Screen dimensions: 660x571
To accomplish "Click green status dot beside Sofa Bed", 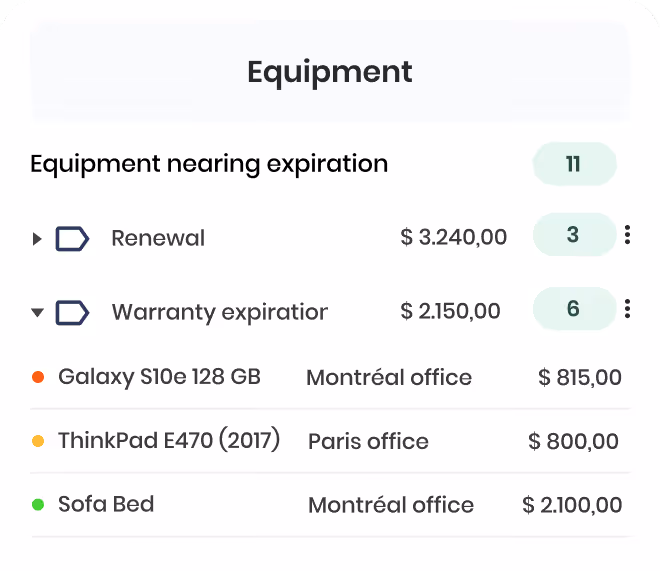I will click(38, 504).
